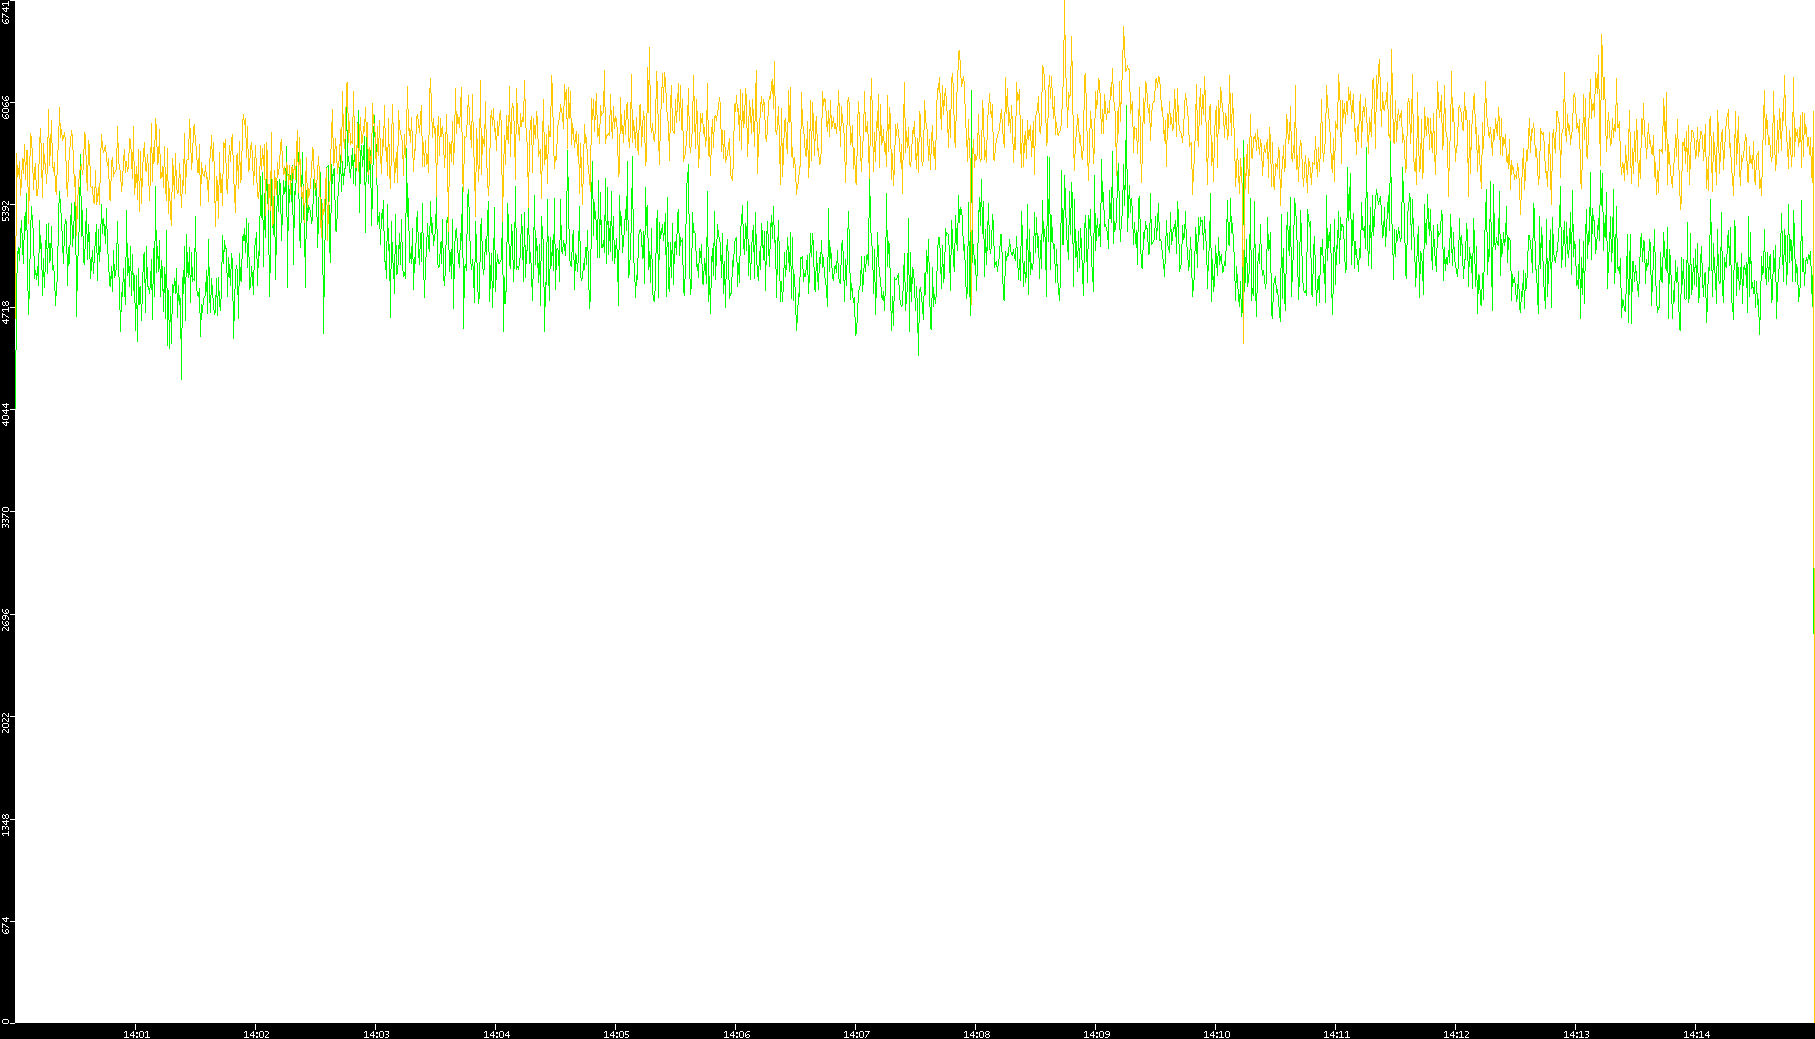This screenshot has width=1815, height=1039.
Task: Select the 14:13 time axis label
Action: tap(1577, 1034)
